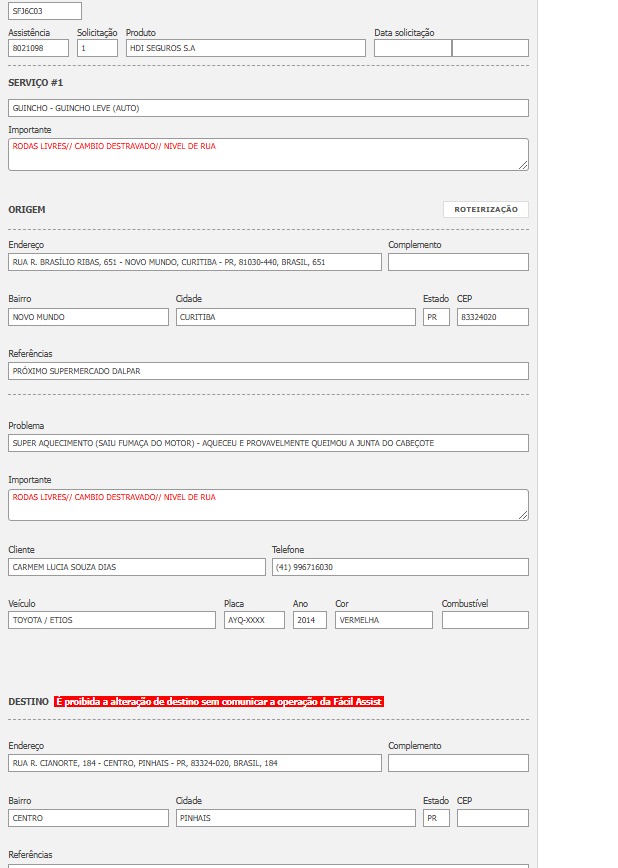Grab resize handle of first Importante textarea
Image resolution: width=618 pixels, height=868 pixels.
(523, 165)
